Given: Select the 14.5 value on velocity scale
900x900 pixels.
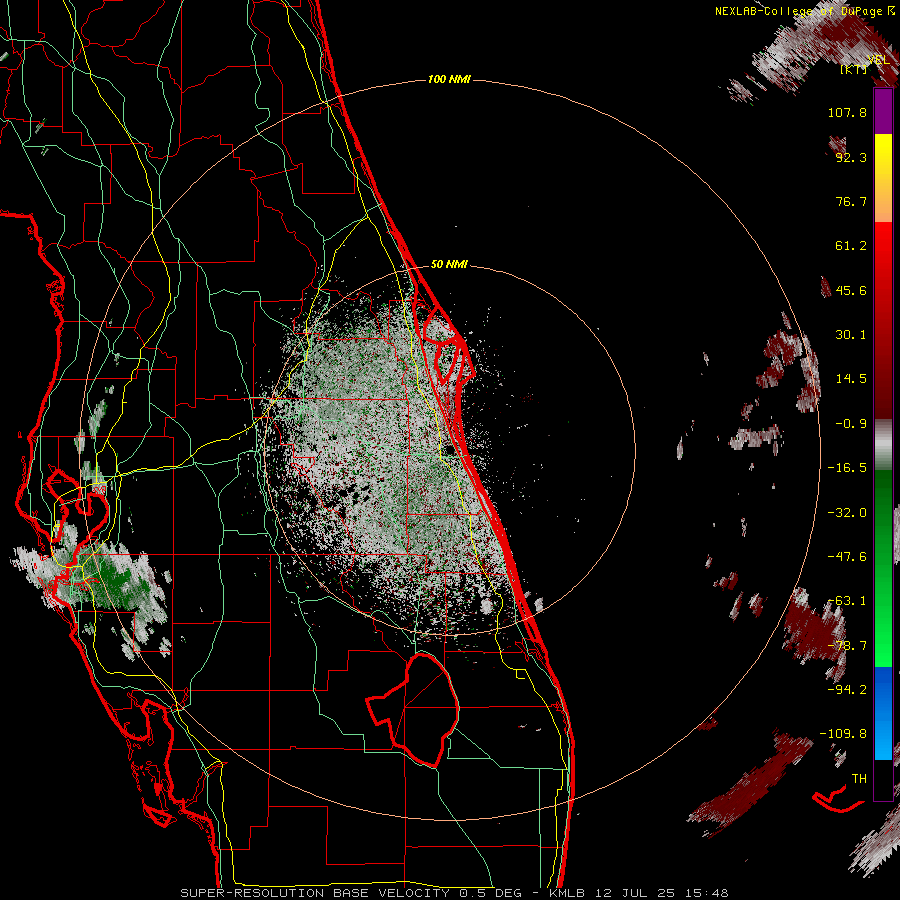Looking at the screenshot, I should coord(851,379).
